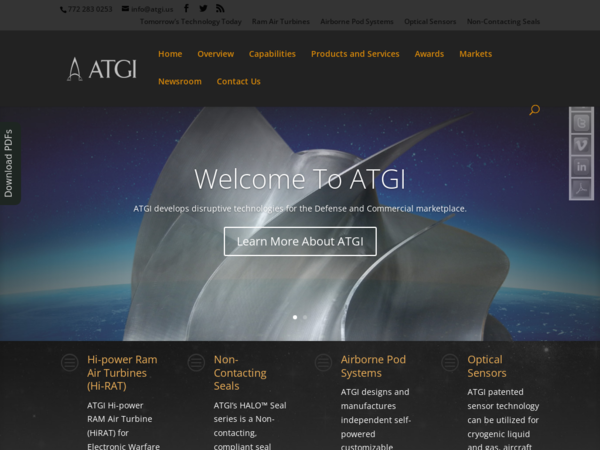600x450 pixels.
Task: Open the Newsroom menu item
Action: click(x=180, y=82)
